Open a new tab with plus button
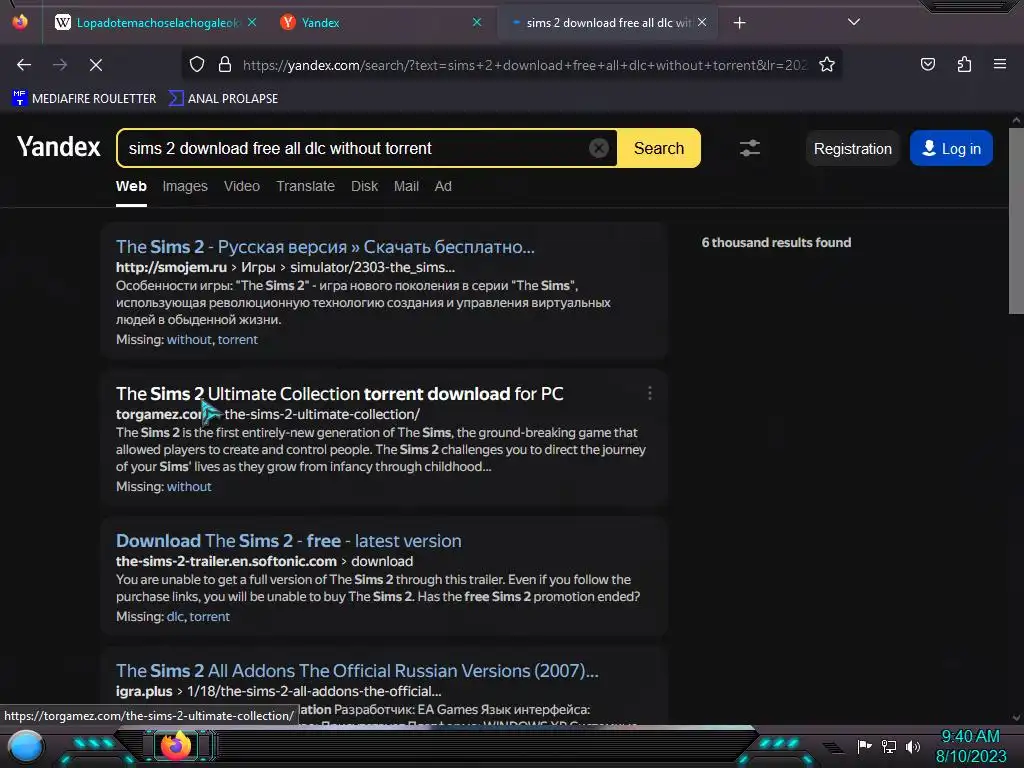Image resolution: width=1024 pixels, height=768 pixels. [739, 23]
